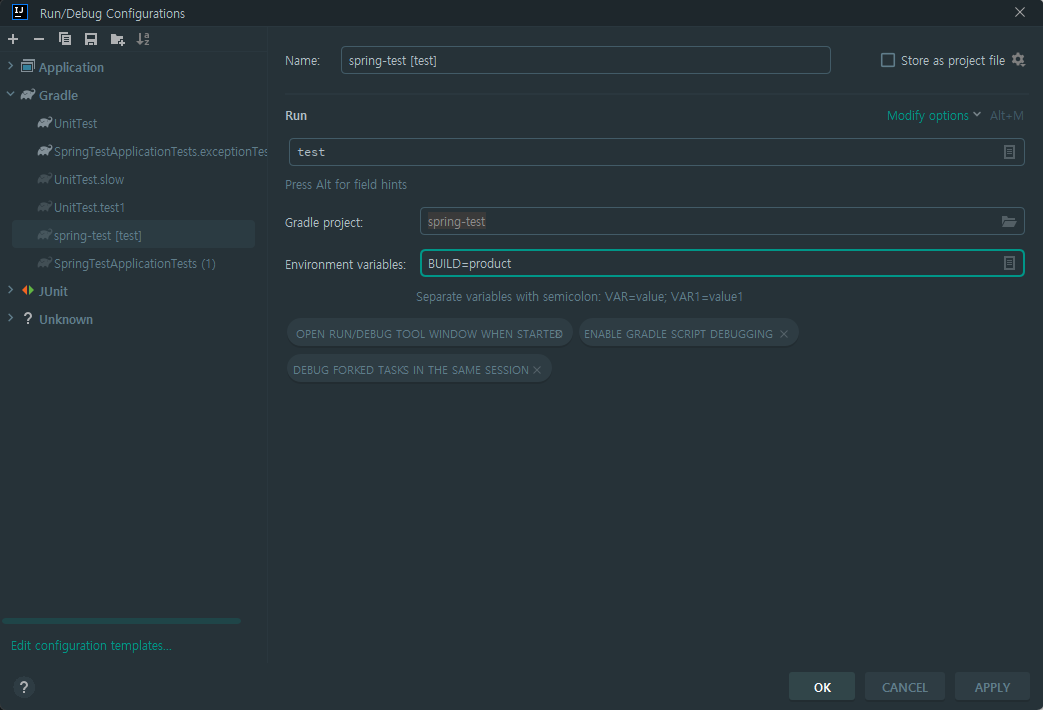Create a new folder with the folder-plus icon
The height and width of the screenshot is (710, 1043).
[118, 39]
